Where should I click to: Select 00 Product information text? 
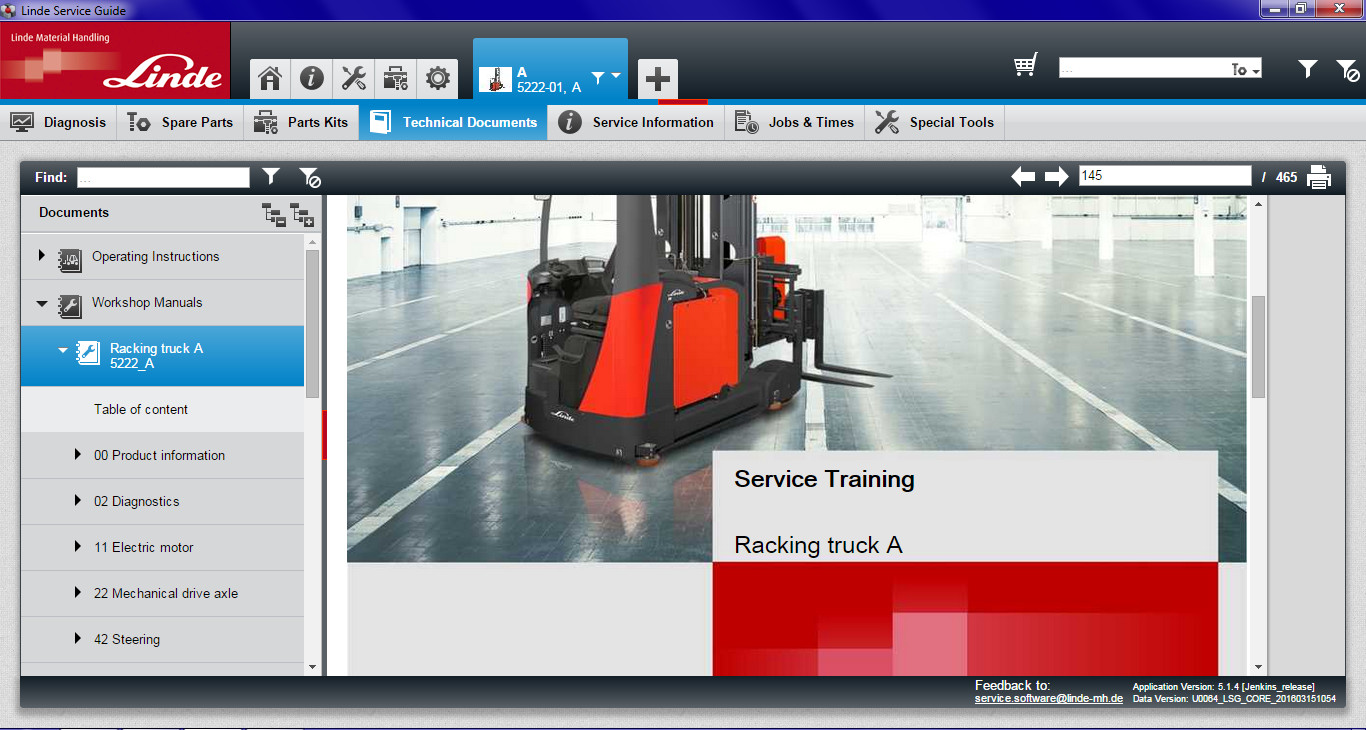[x=159, y=455]
